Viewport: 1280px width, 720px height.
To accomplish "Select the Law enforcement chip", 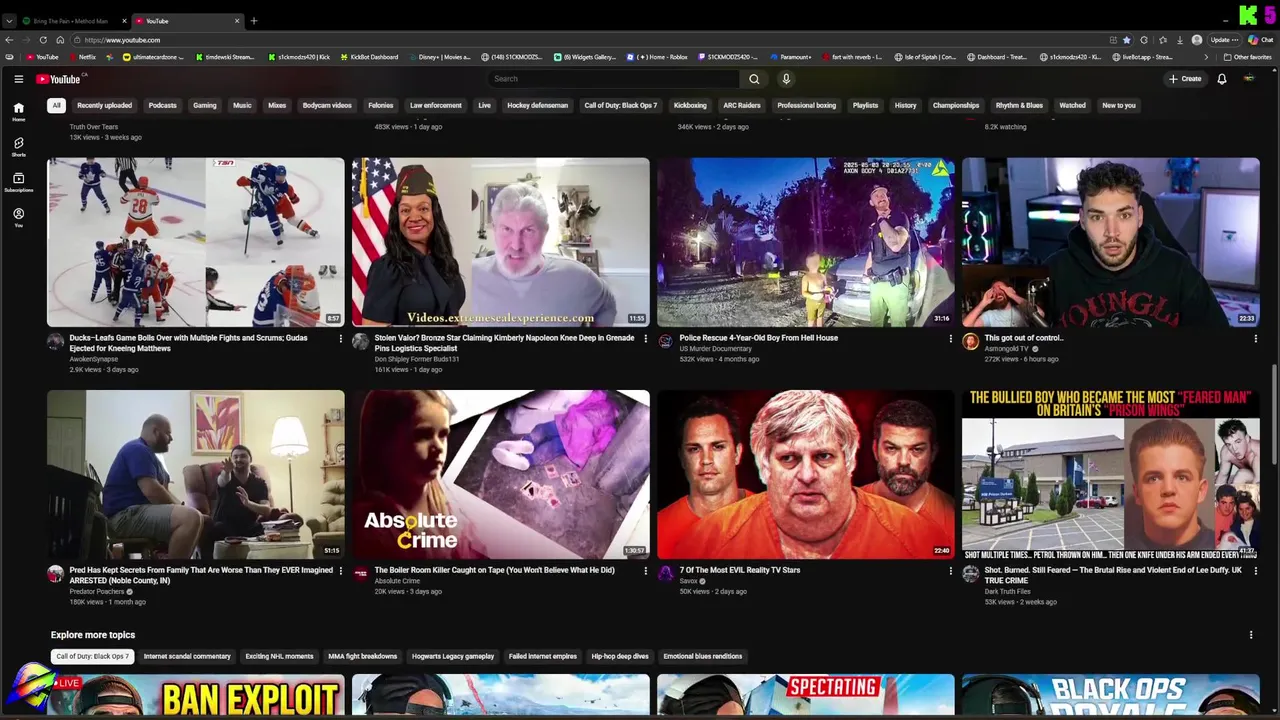I will point(436,105).
